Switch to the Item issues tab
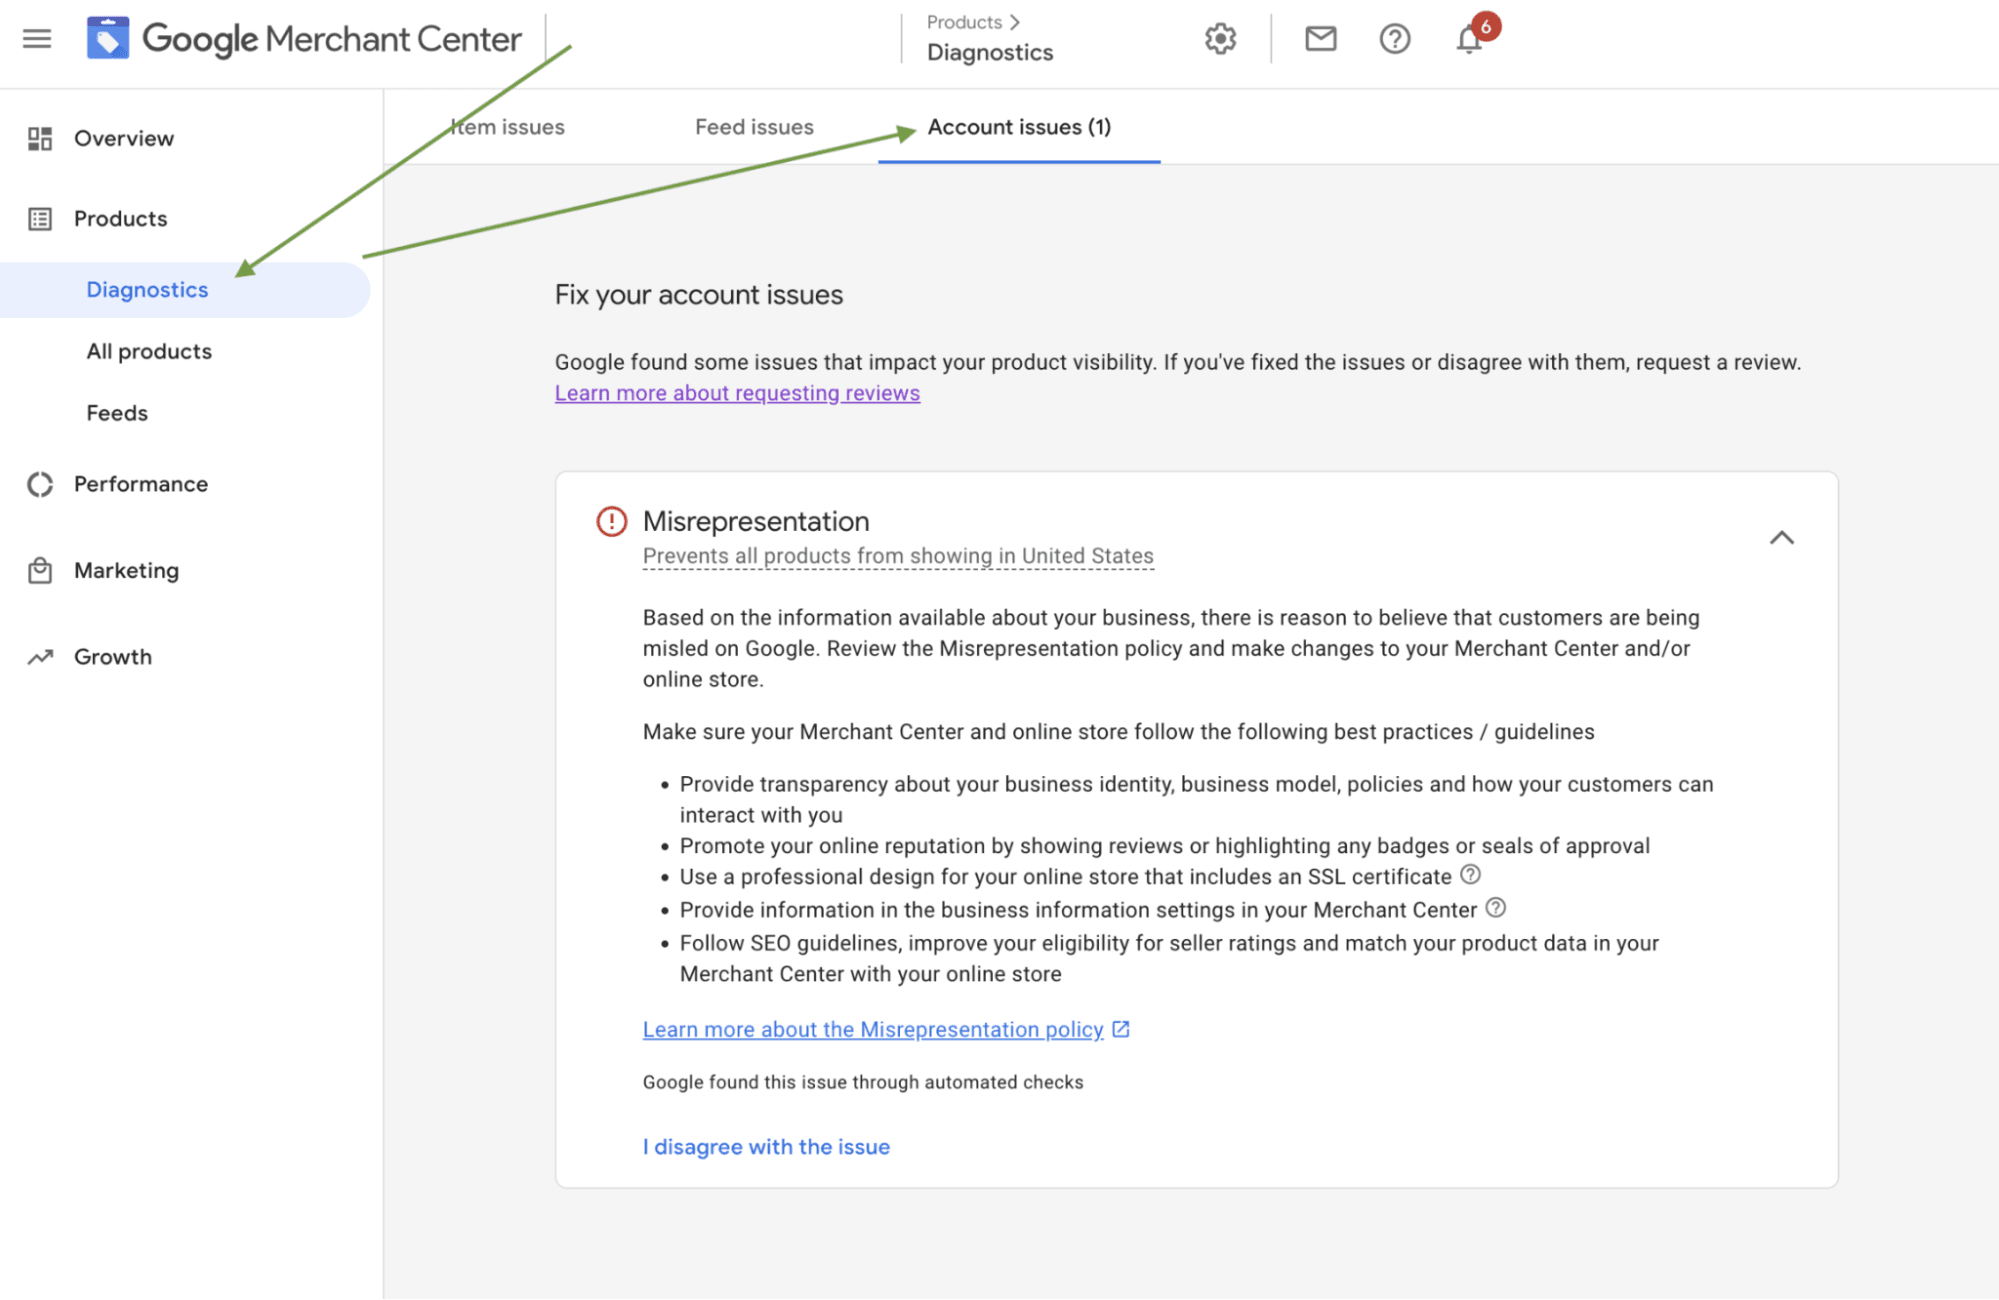Image resolution: width=1999 pixels, height=1300 pixels. pyautogui.click(x=506, y=126)
